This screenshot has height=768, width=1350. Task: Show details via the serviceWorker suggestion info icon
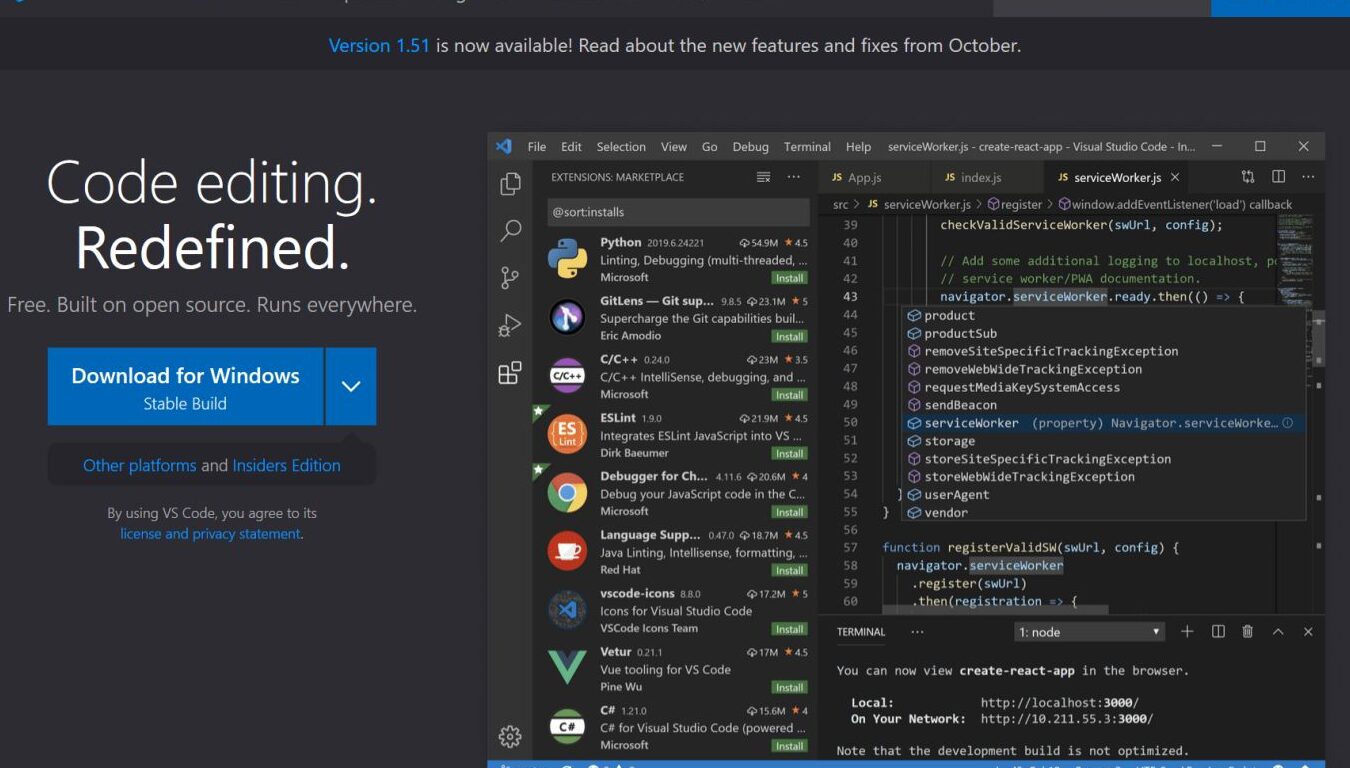click(1288, 423)
